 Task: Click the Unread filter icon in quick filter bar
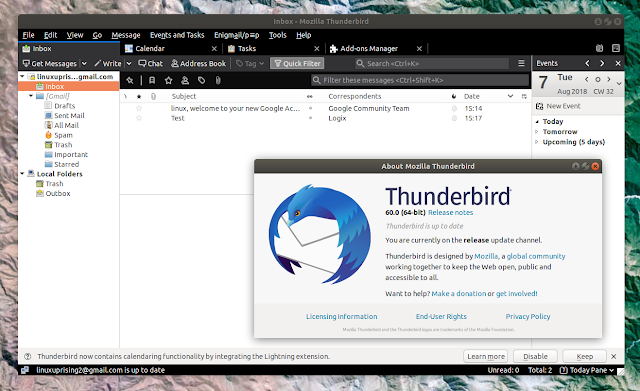point(152,80)
